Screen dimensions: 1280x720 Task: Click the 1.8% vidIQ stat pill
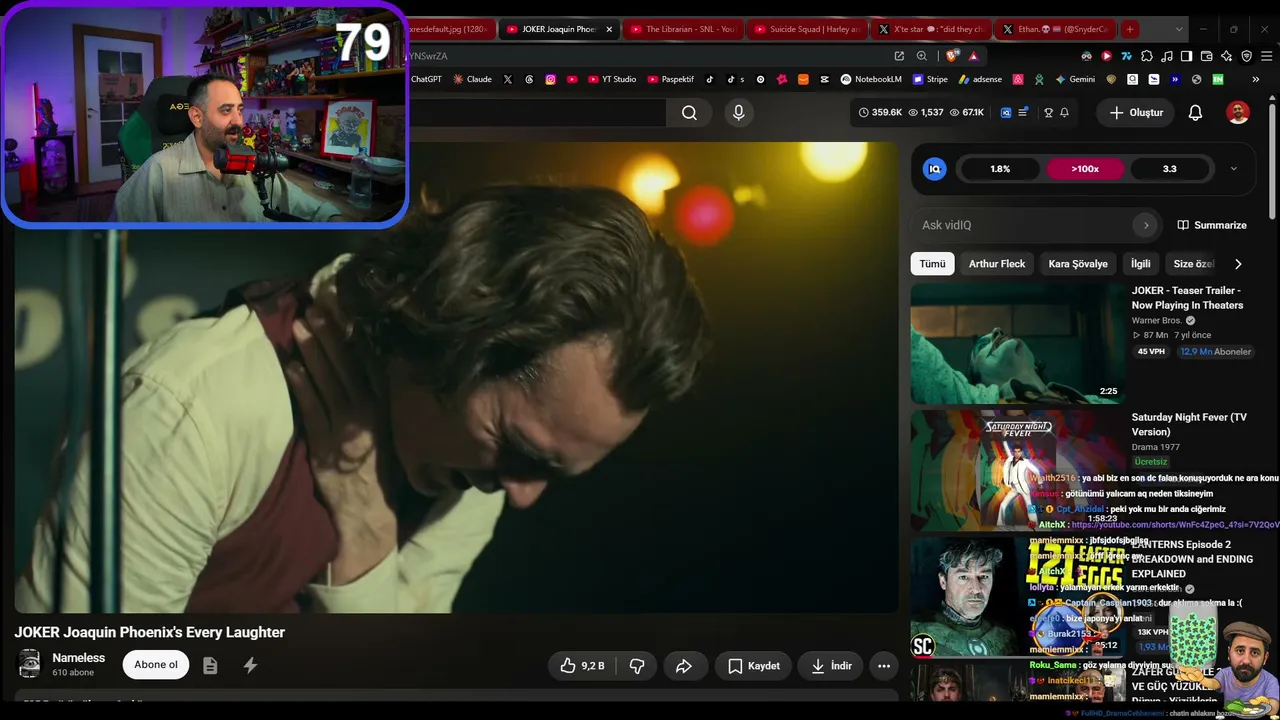click(1000, 169)
